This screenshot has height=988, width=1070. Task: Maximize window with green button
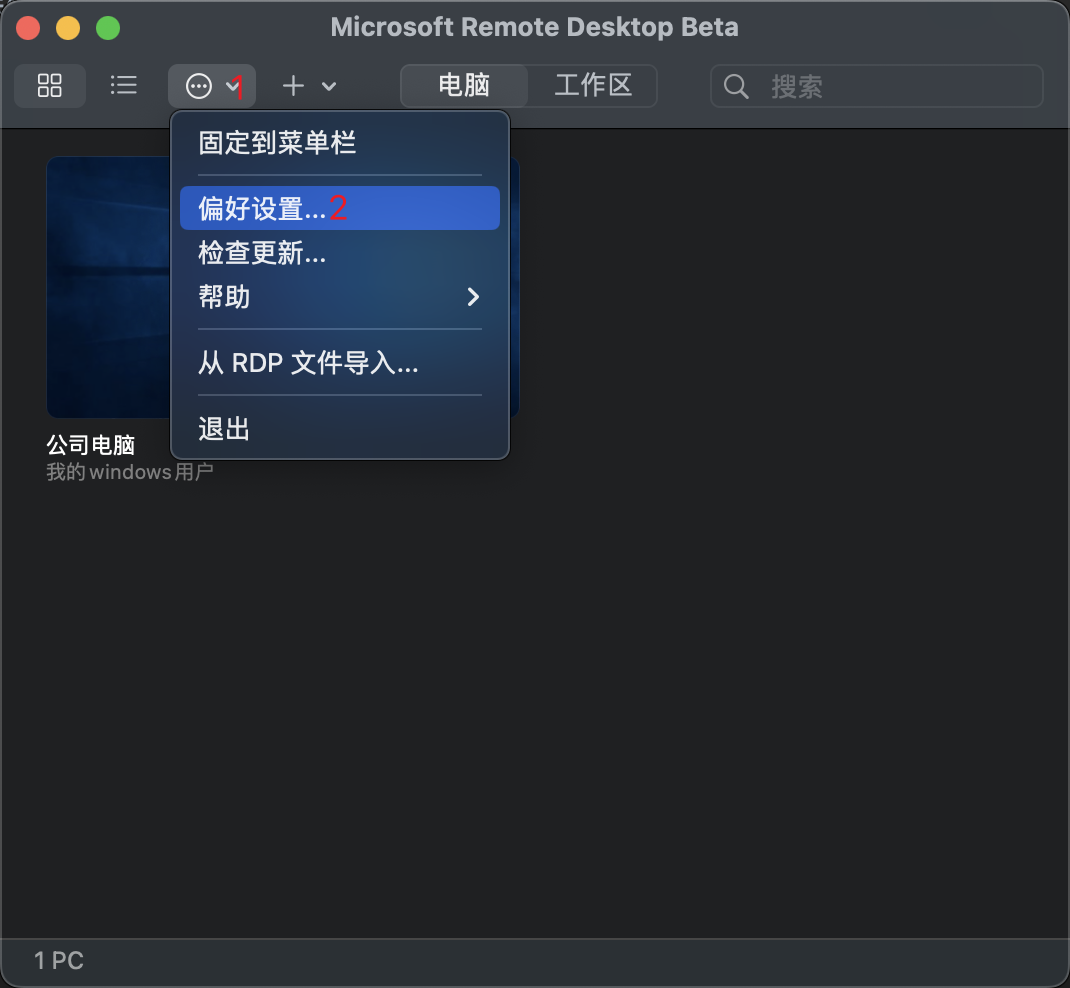[x=108, y=28]
